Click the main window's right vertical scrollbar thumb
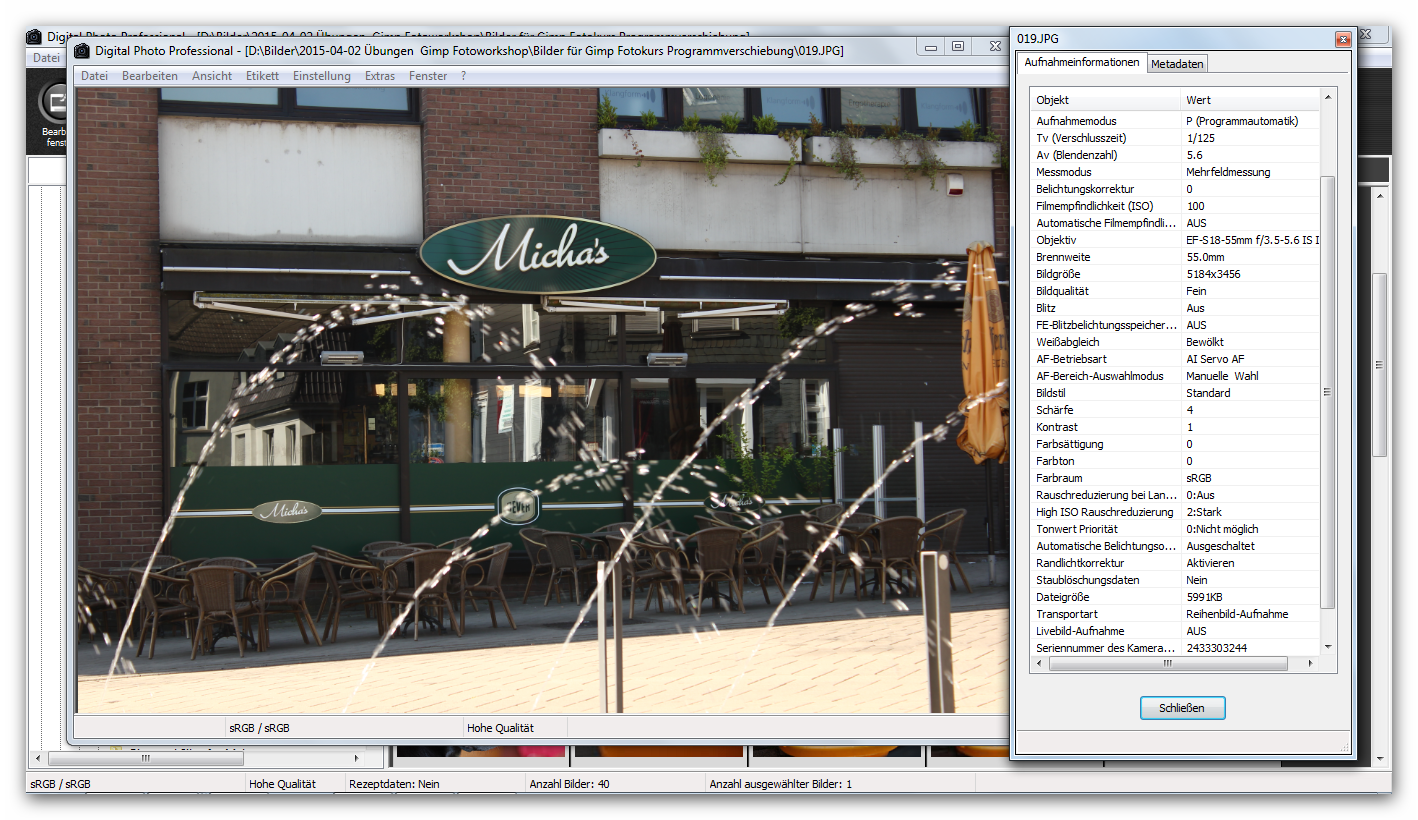This screenshot has width=1418, height=820. click(1381, 365)
